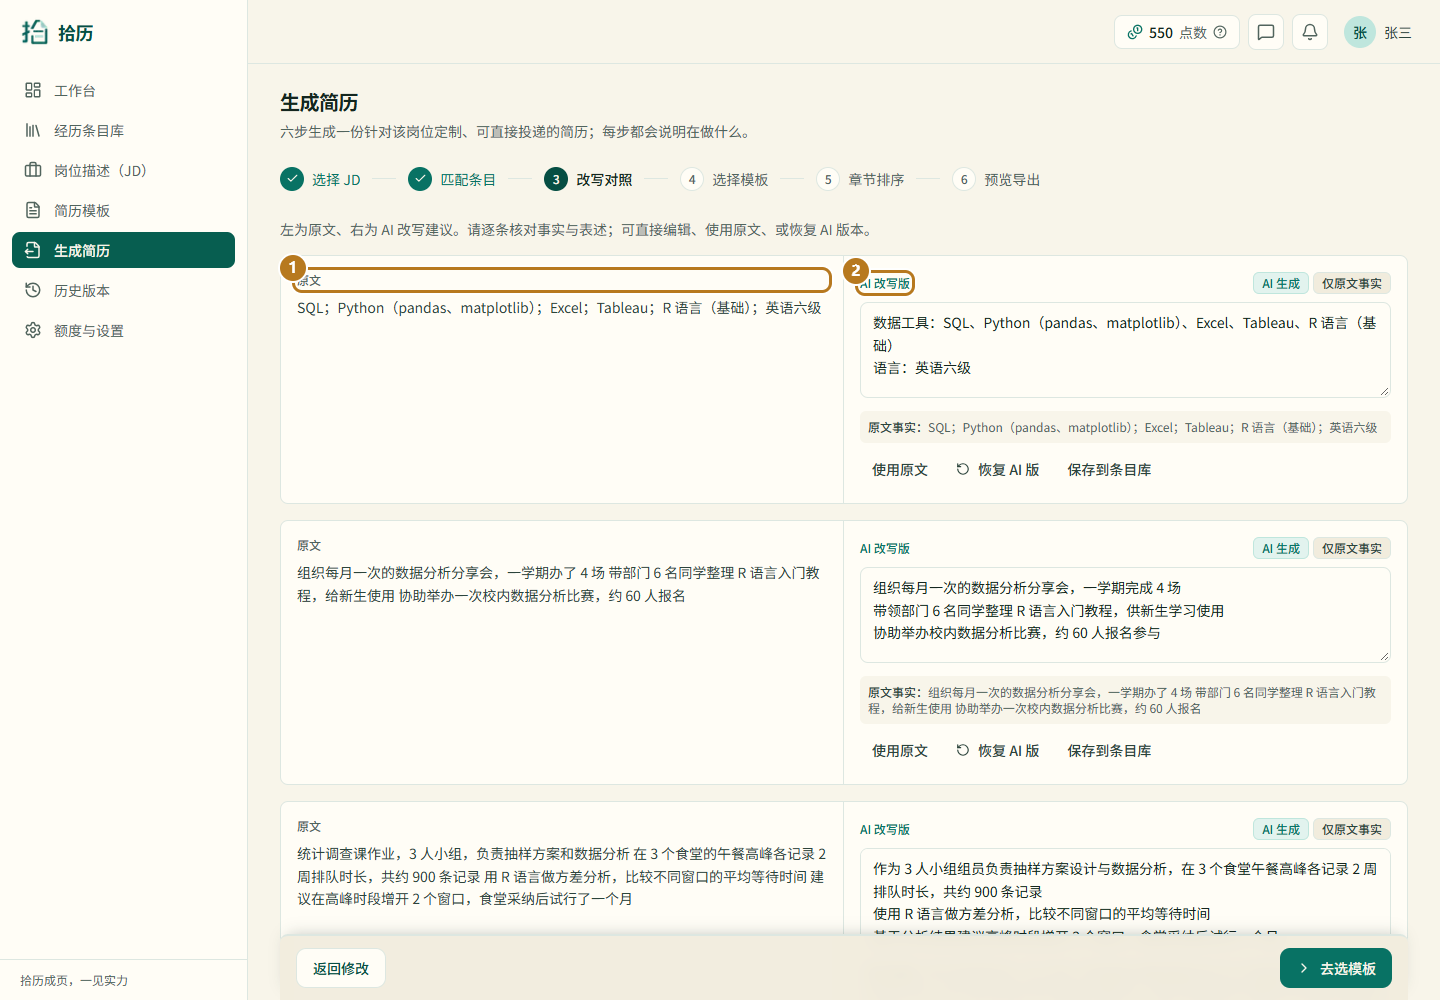Screen dimensions: 1440x1000
Task: Select 生成简历 sidebar item
Action: point(123,250)
